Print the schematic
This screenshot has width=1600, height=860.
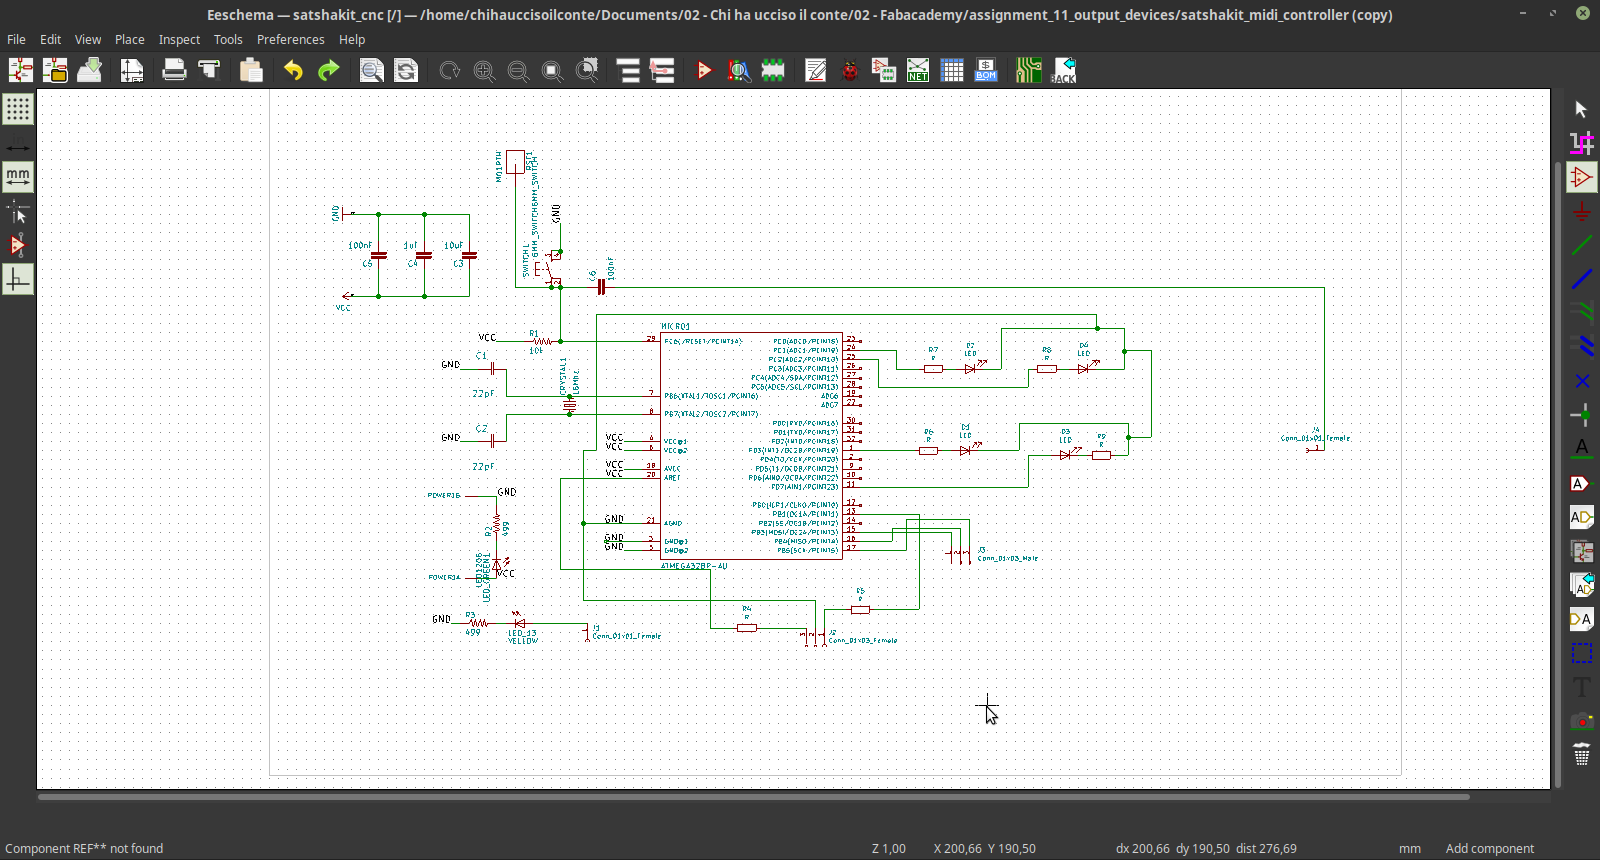[174, 70]
